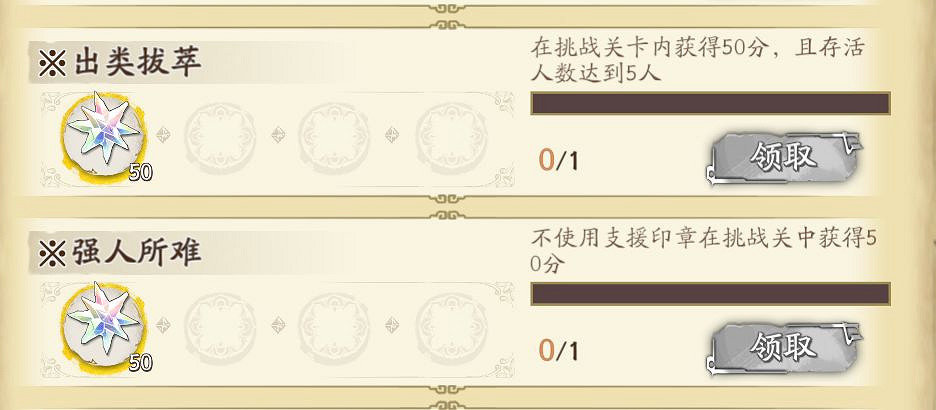Click the 不使用支援印章 quest description
936x410 pixels.
point(704,251)
